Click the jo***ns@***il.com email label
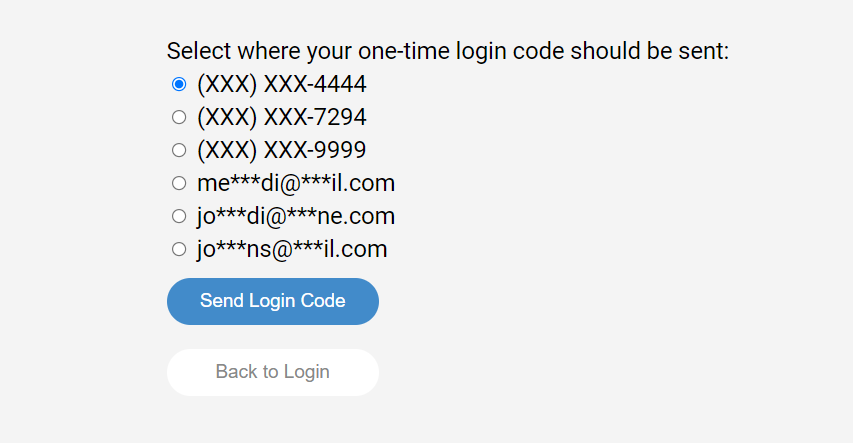The height and width of the screenshot is (443, 853). 291,249
